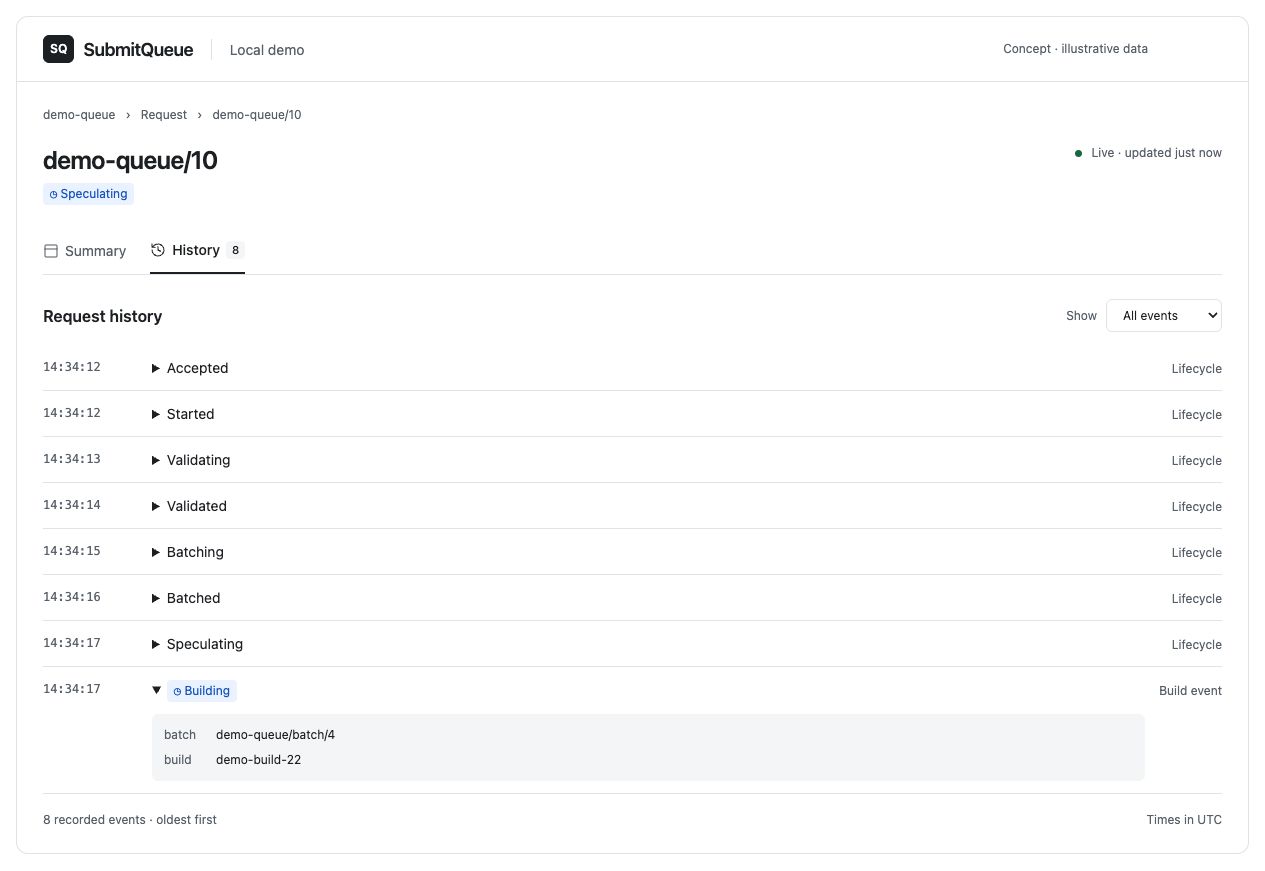
Task: Click the build value demo-build-22
Action: pos(258,760)
